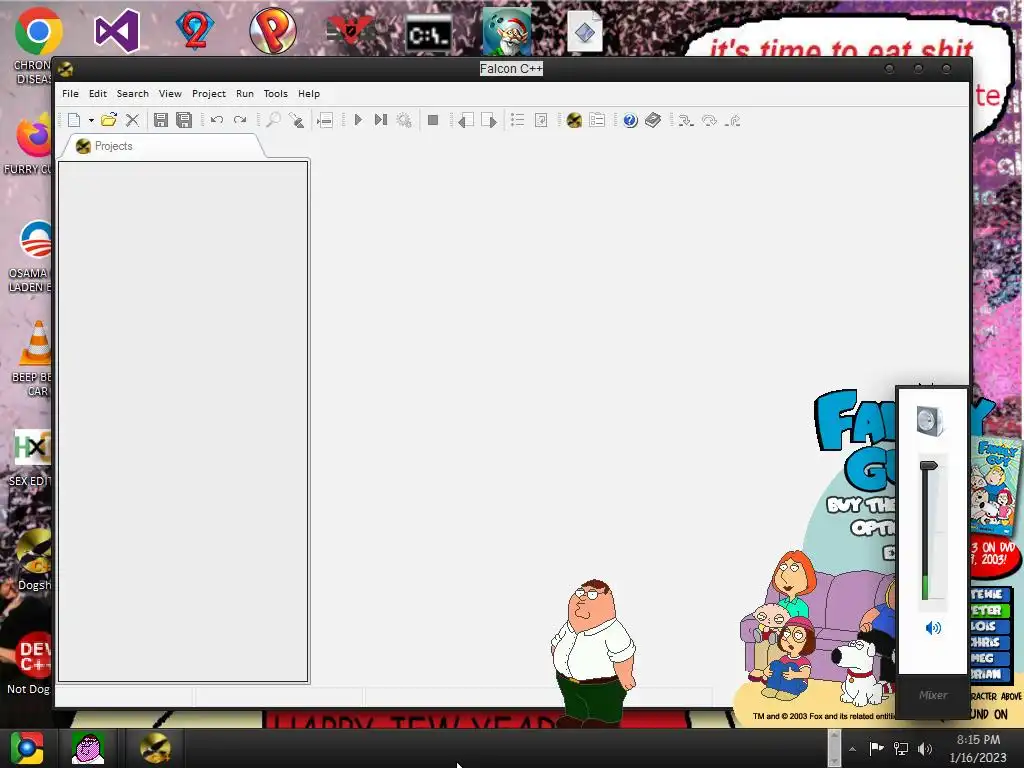Click the outline view toolbar icon
The height and width of the screenshot is (768, 1024).
coord(597,120)
